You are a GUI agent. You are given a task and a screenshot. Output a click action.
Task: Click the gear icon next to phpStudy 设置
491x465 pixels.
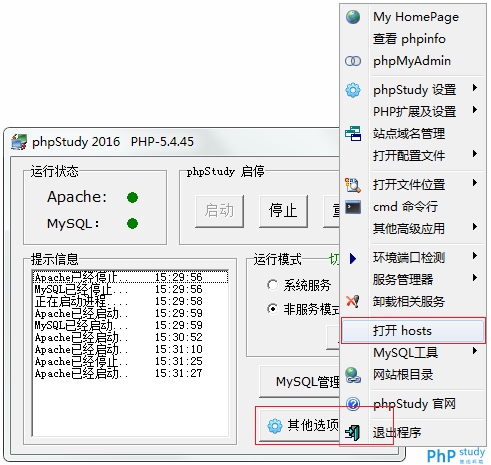click(x=353, y=90)
